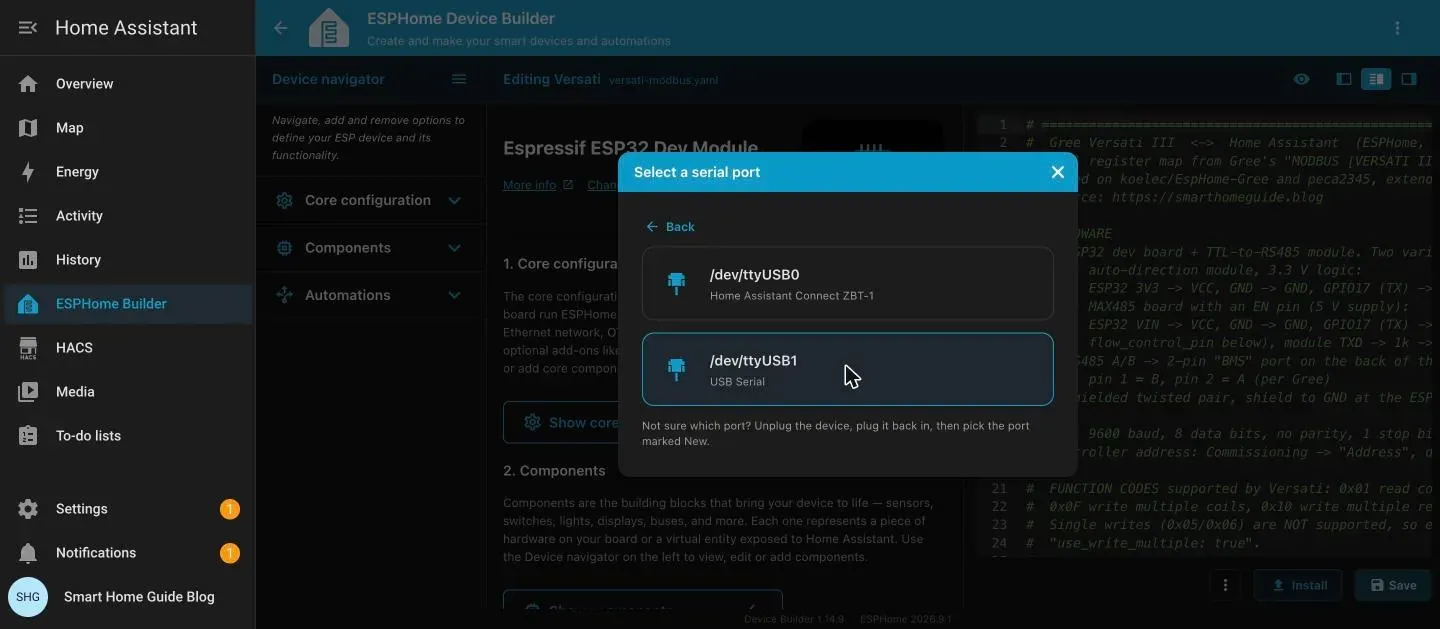Switch to the split view layout

point(1376,79)
